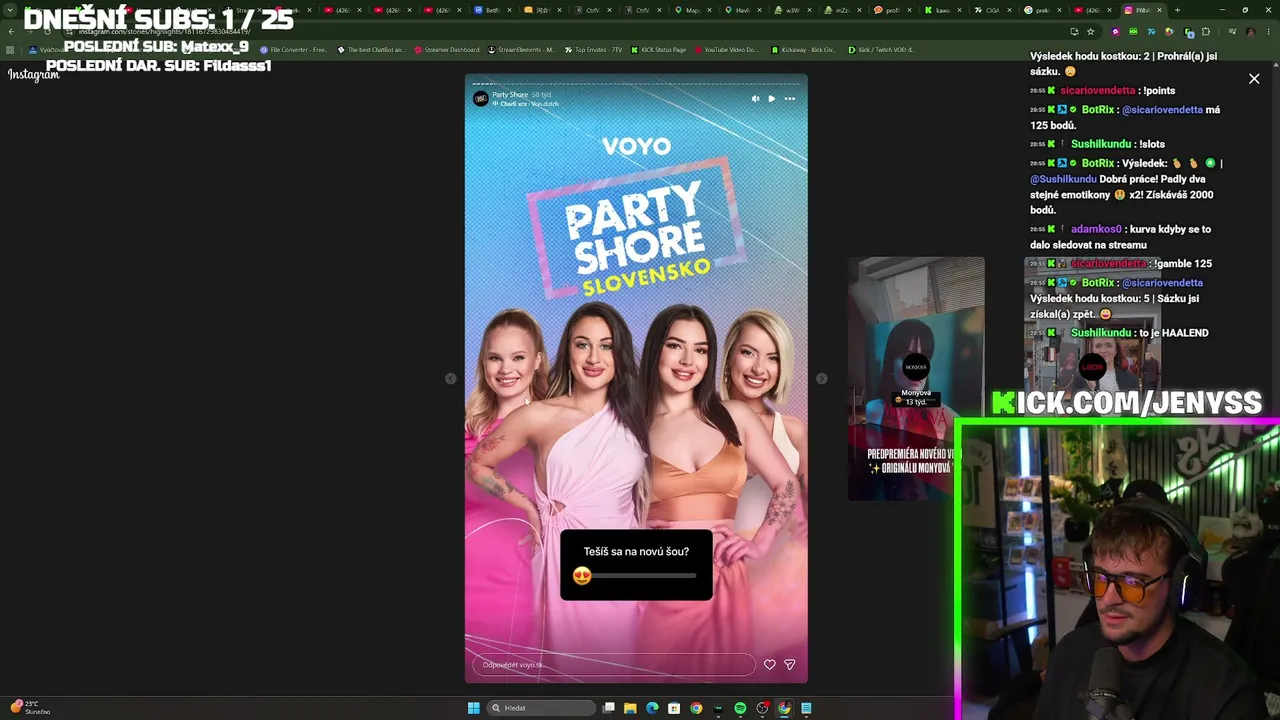Open the YouTube Video Do... bookmark

click(727, 50)
